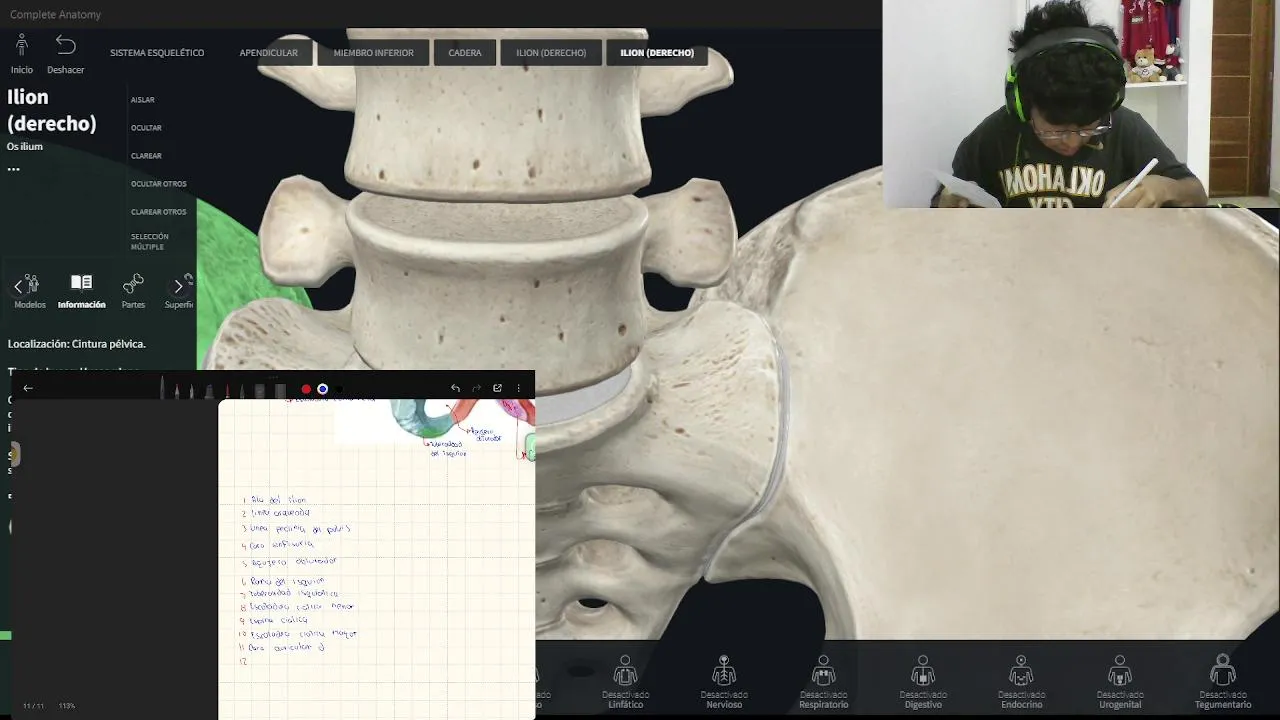Viewport: 1280px width, 720px height.
Task: Click the Localización: Cintura pélvica text
Action: (77, 344)
